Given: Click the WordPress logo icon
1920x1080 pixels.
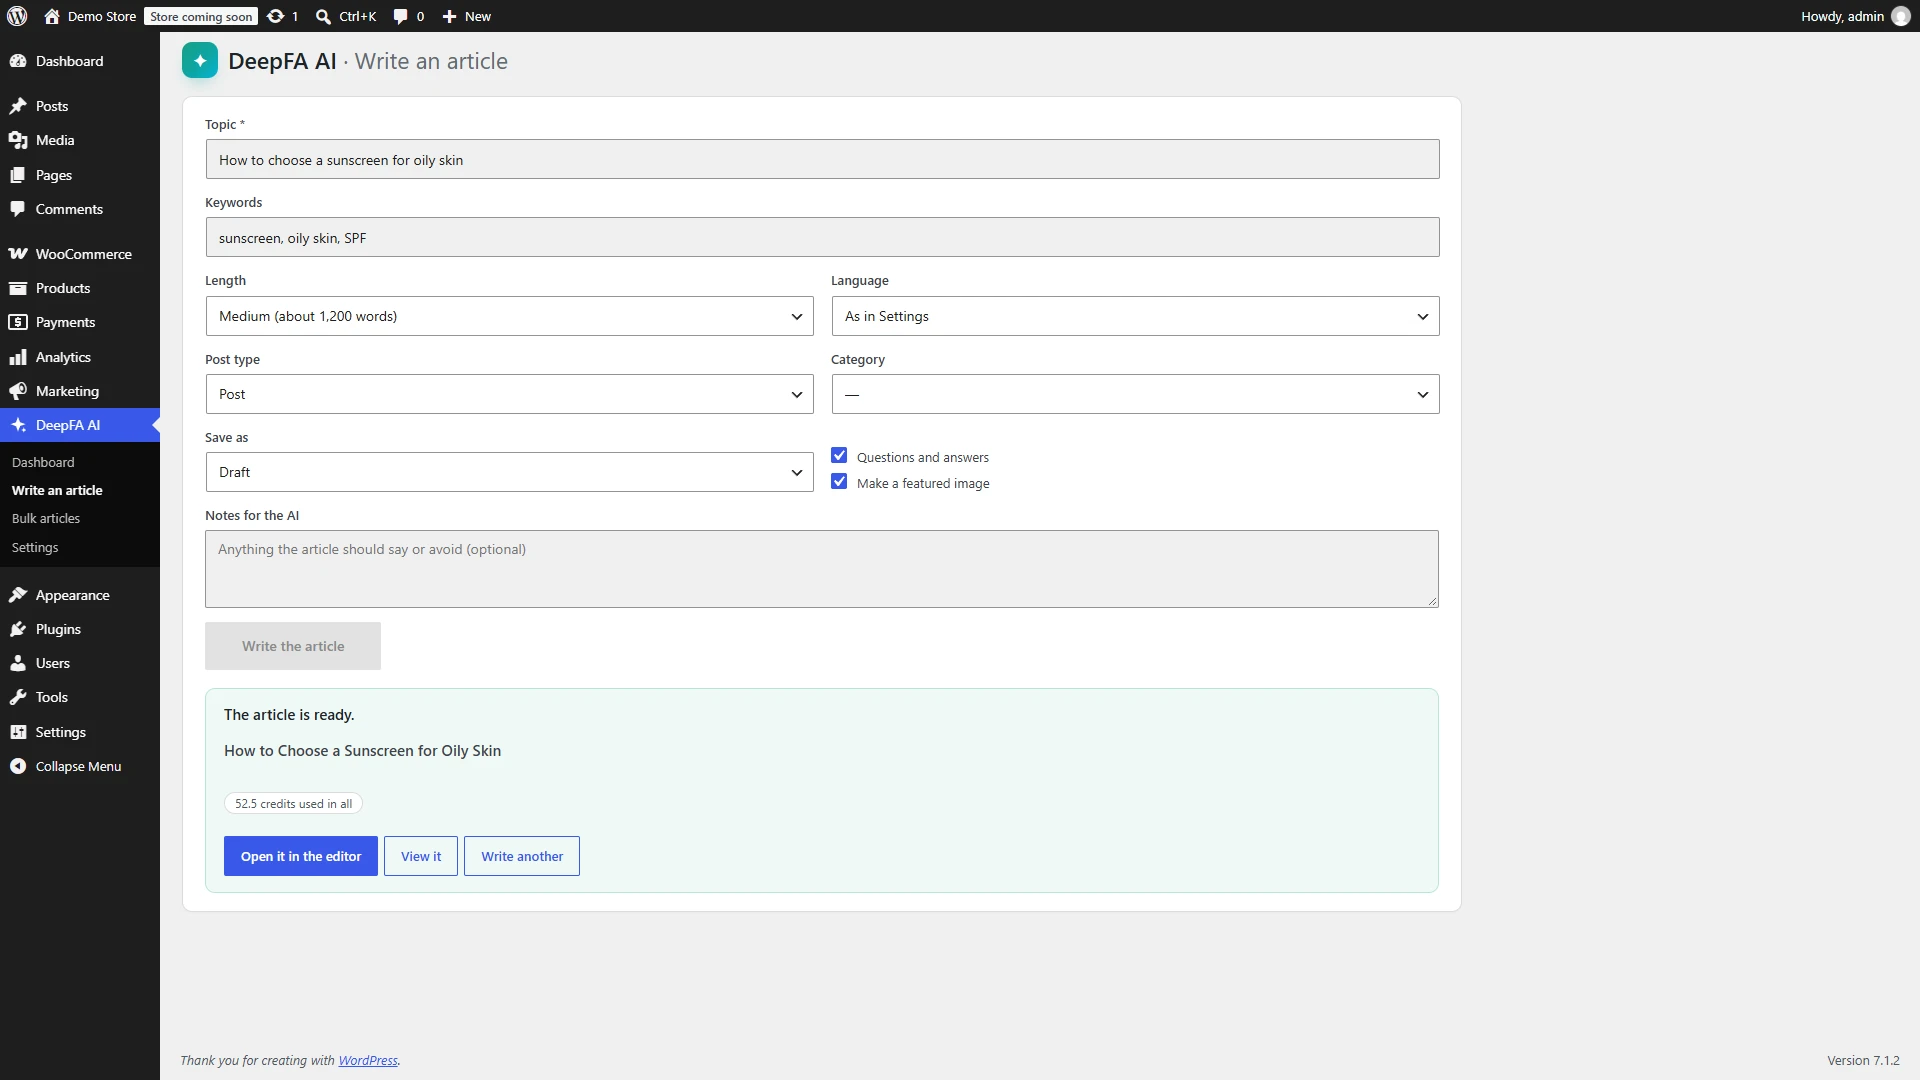Looking at the screenshot, I should (x=17, y=16).
